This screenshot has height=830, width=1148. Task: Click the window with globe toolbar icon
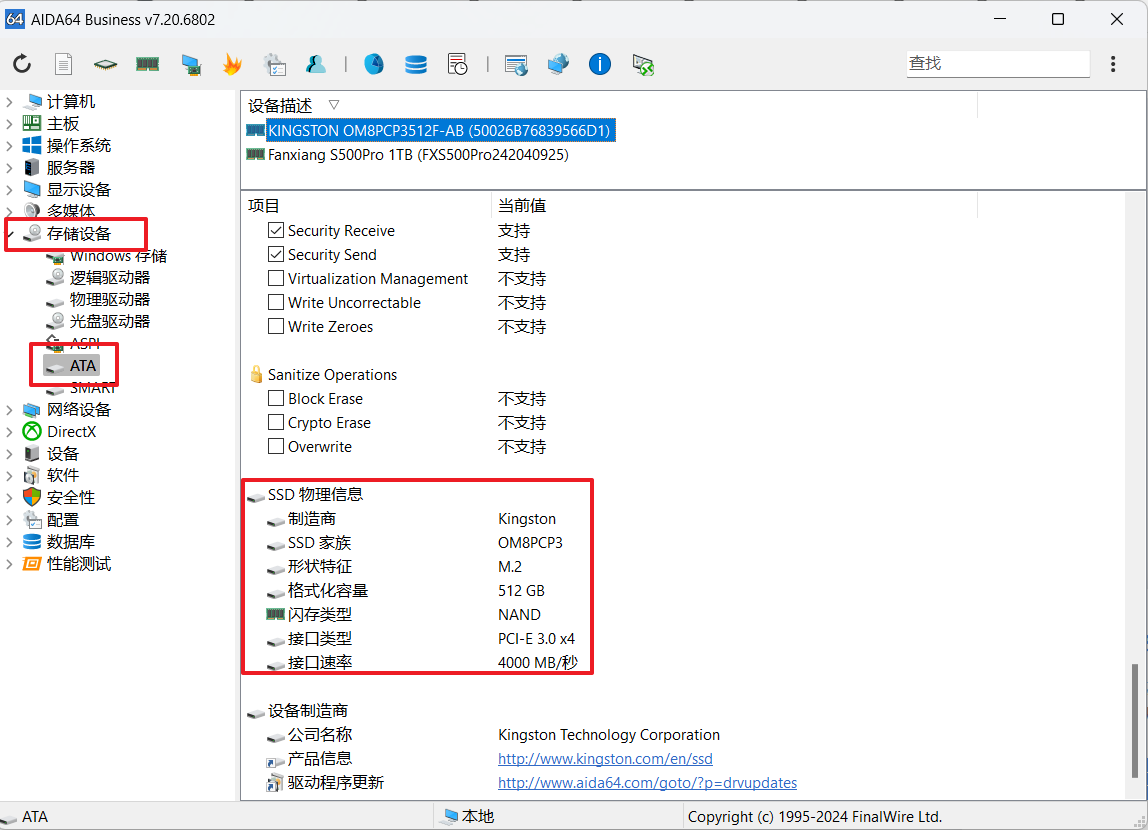(x=516, y=65)
